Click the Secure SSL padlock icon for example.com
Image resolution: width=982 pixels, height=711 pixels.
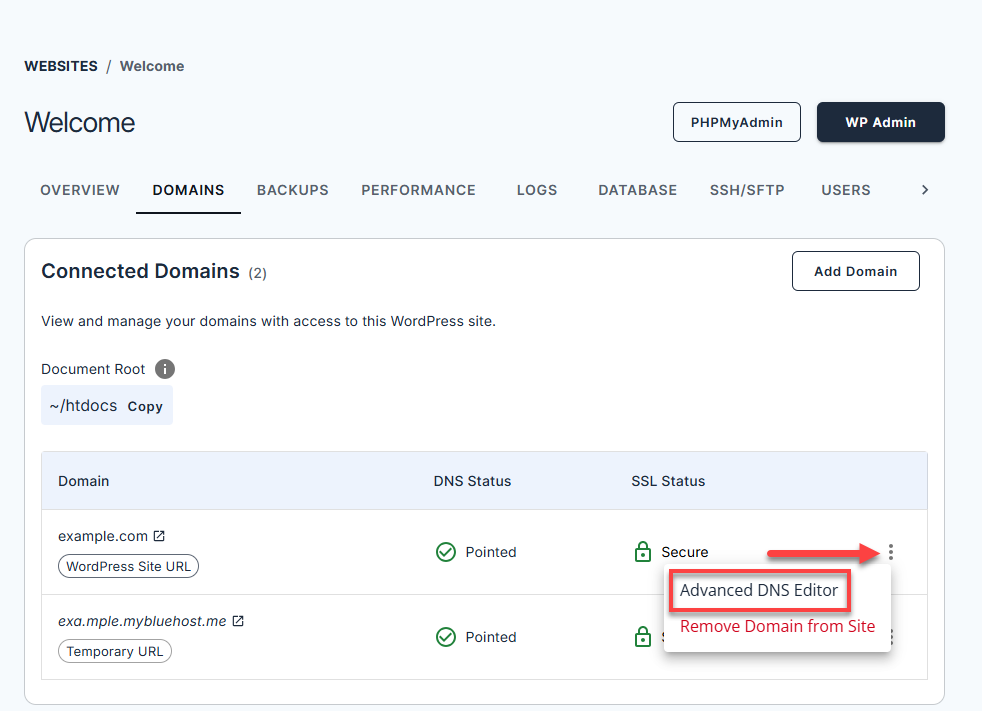click(x=643, y=551)
